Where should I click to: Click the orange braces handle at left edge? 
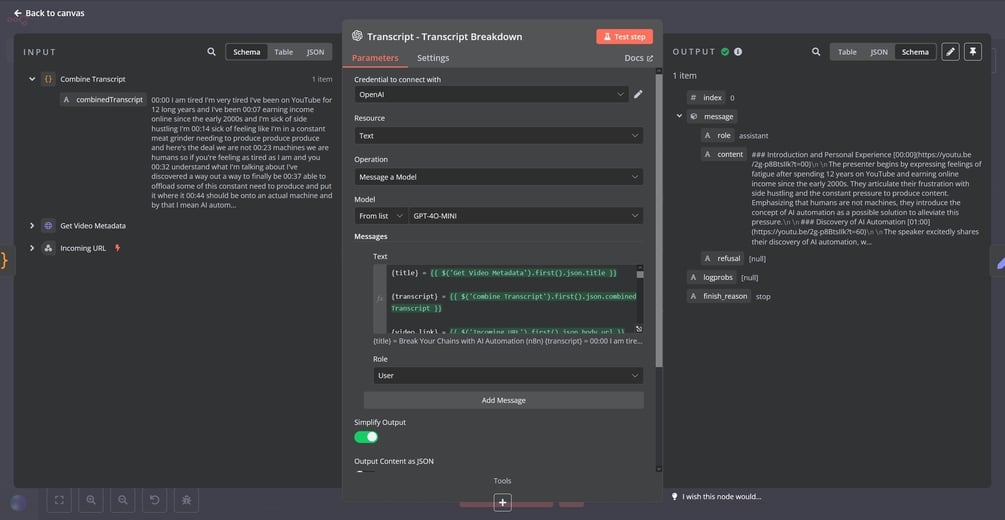[4, 260]
